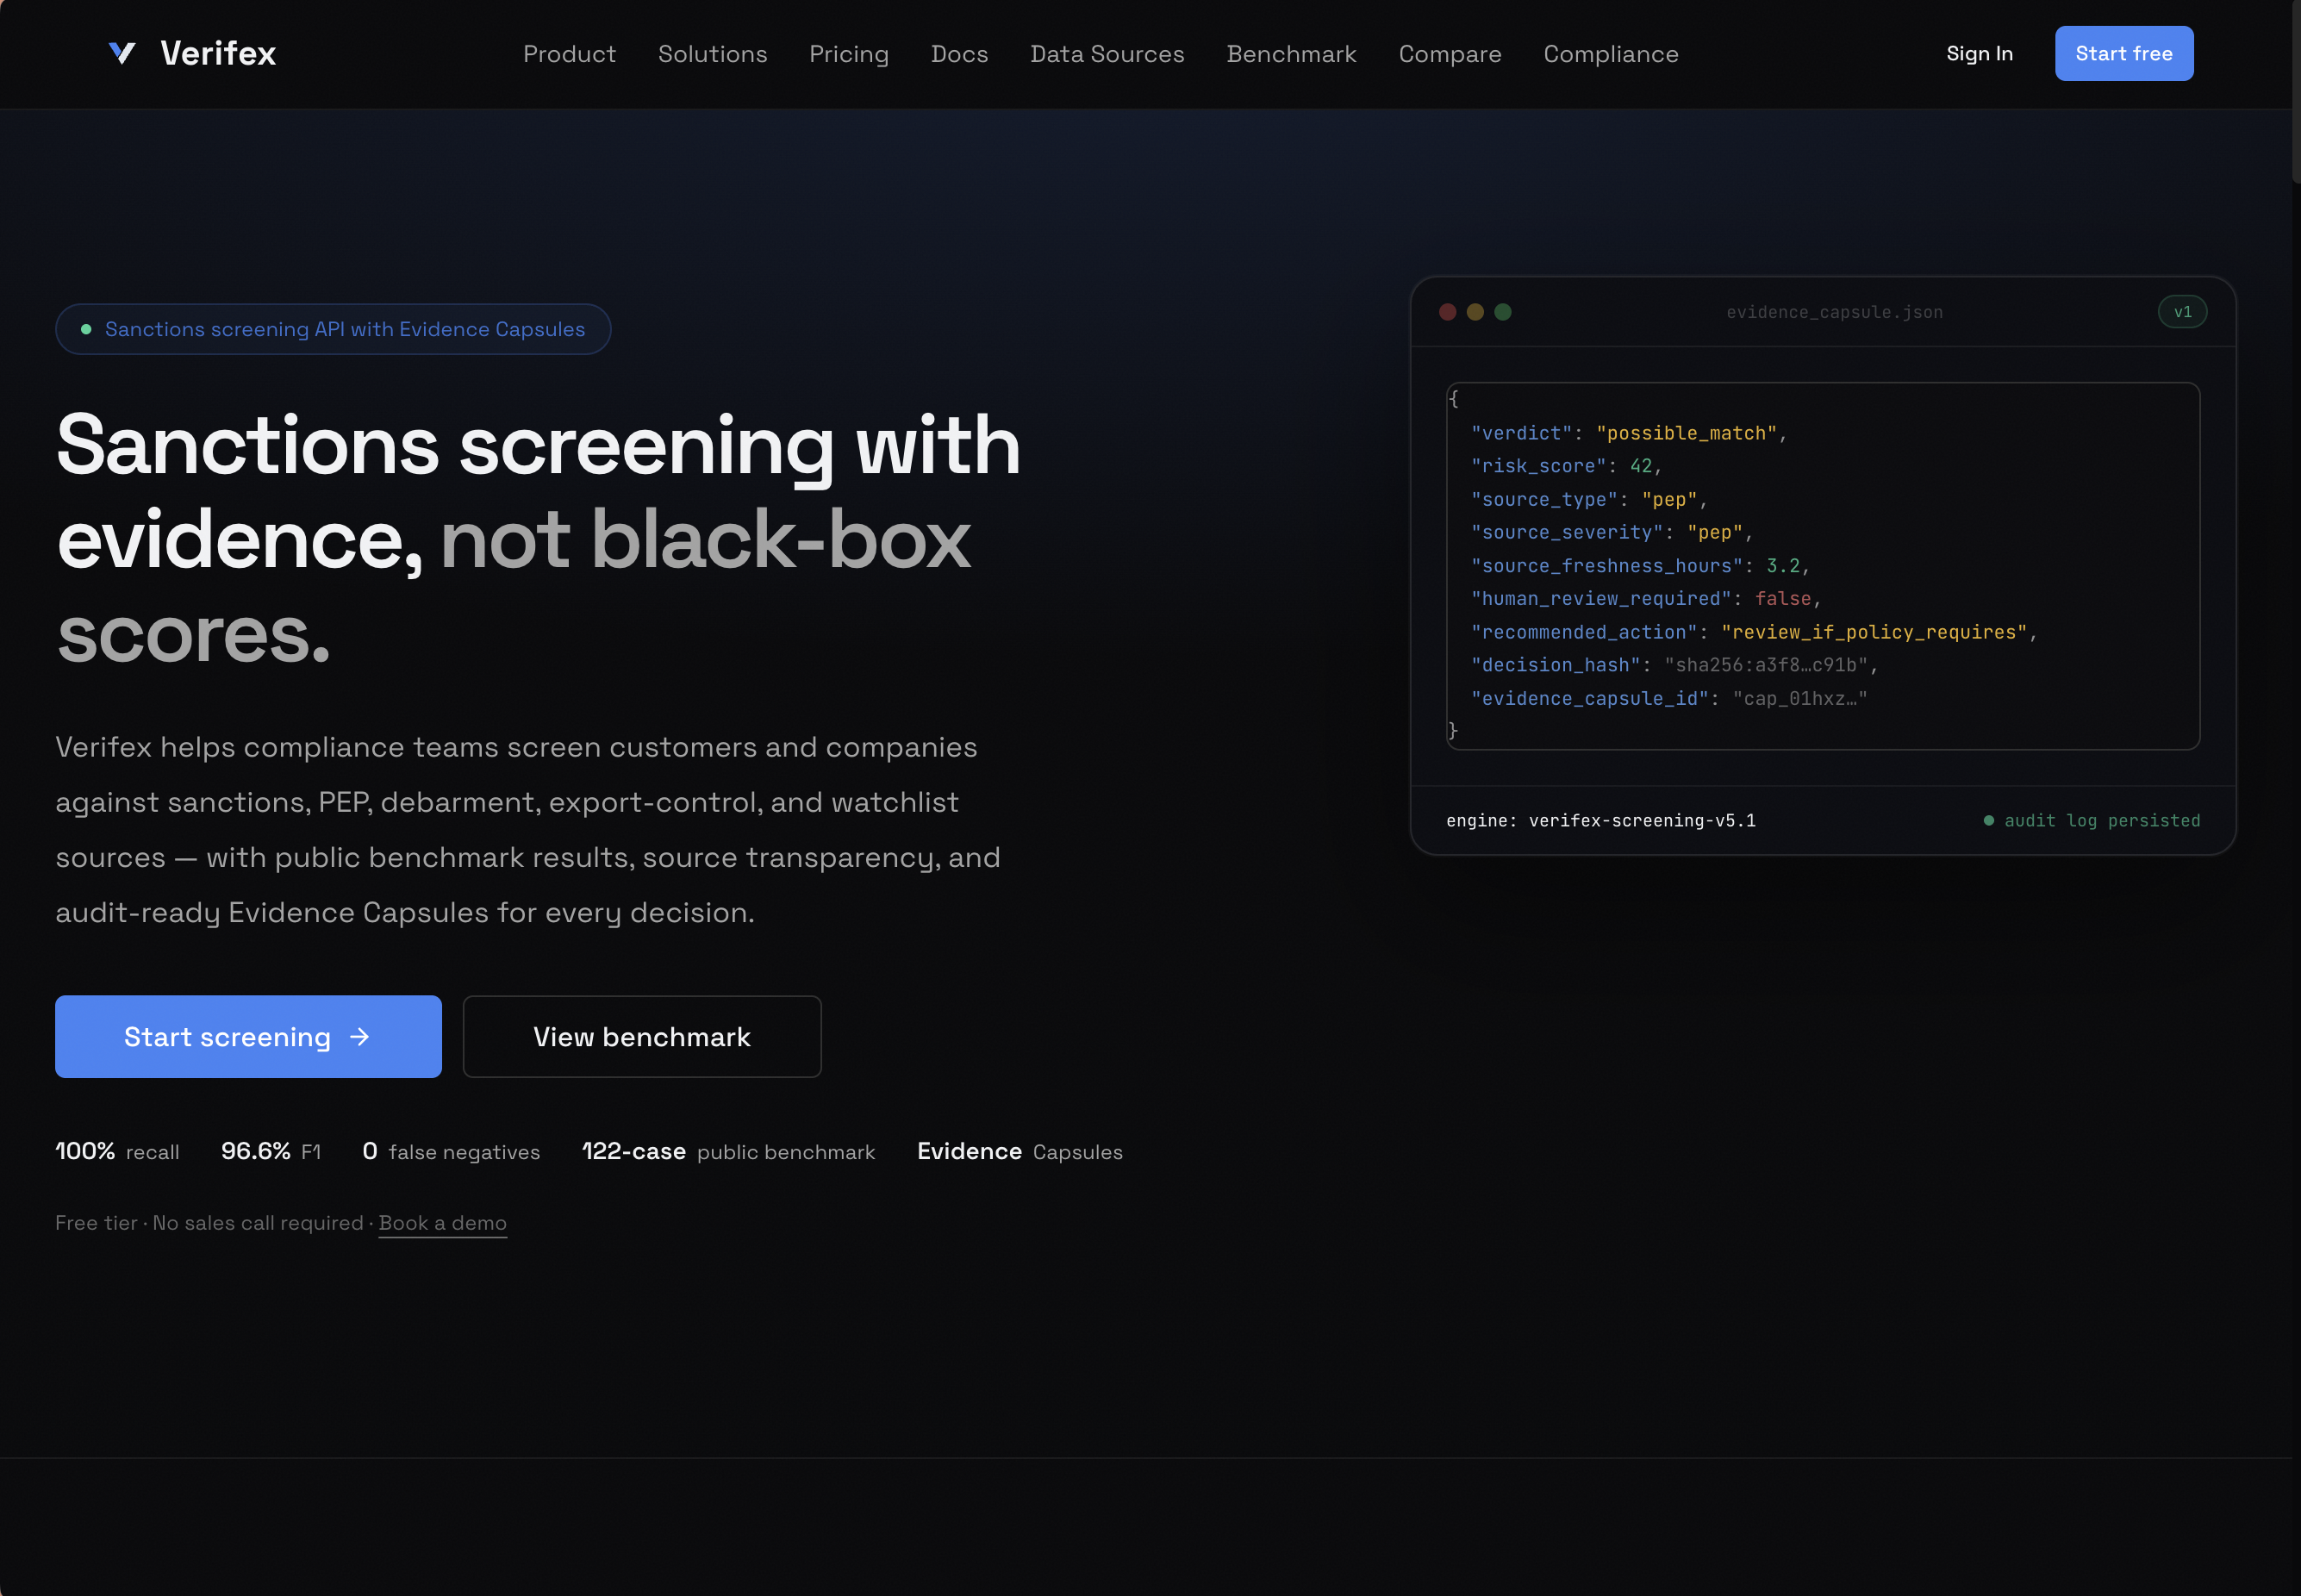Follow the Book a demo link
Image resolution: width=2301 pixels, height=1596 pixels.
coord(443,1223)
